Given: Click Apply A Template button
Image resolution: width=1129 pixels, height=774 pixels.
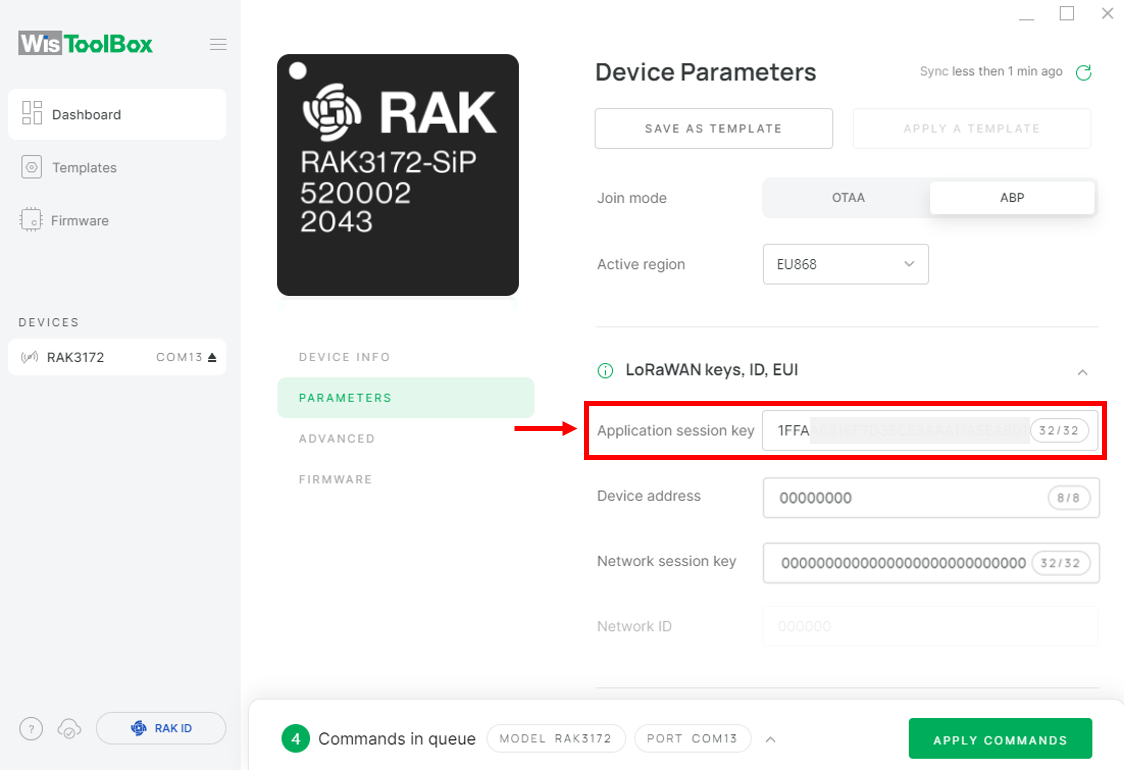Looking at the screenshot, I should 971,129.
